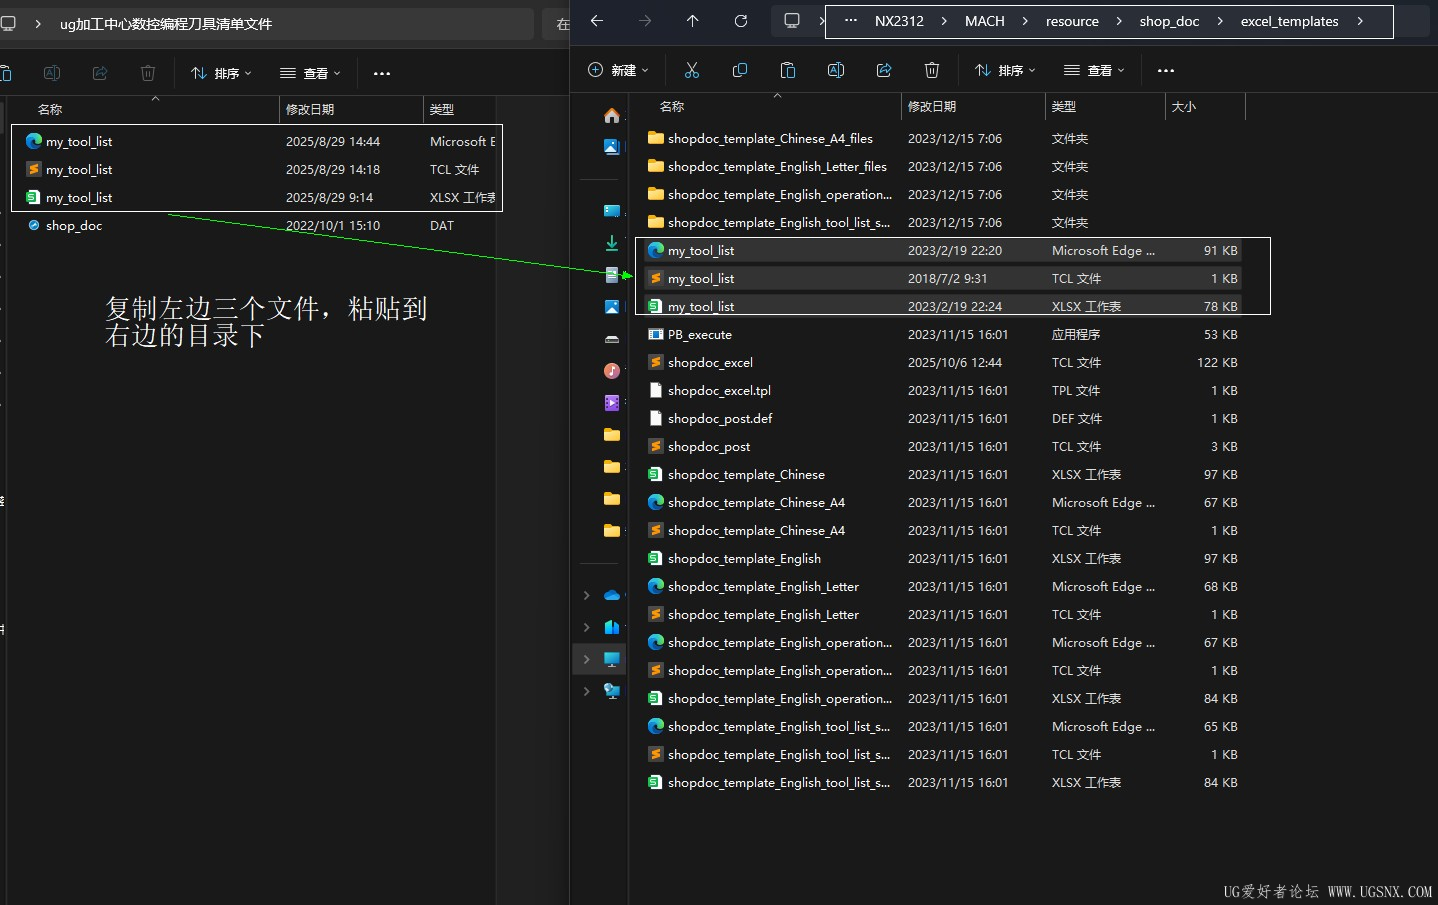Viewport: 1438px width, 905px height.
Task: Open the shopdoc_template_Chinese_A4_files folder
Action: pos(770,139)
